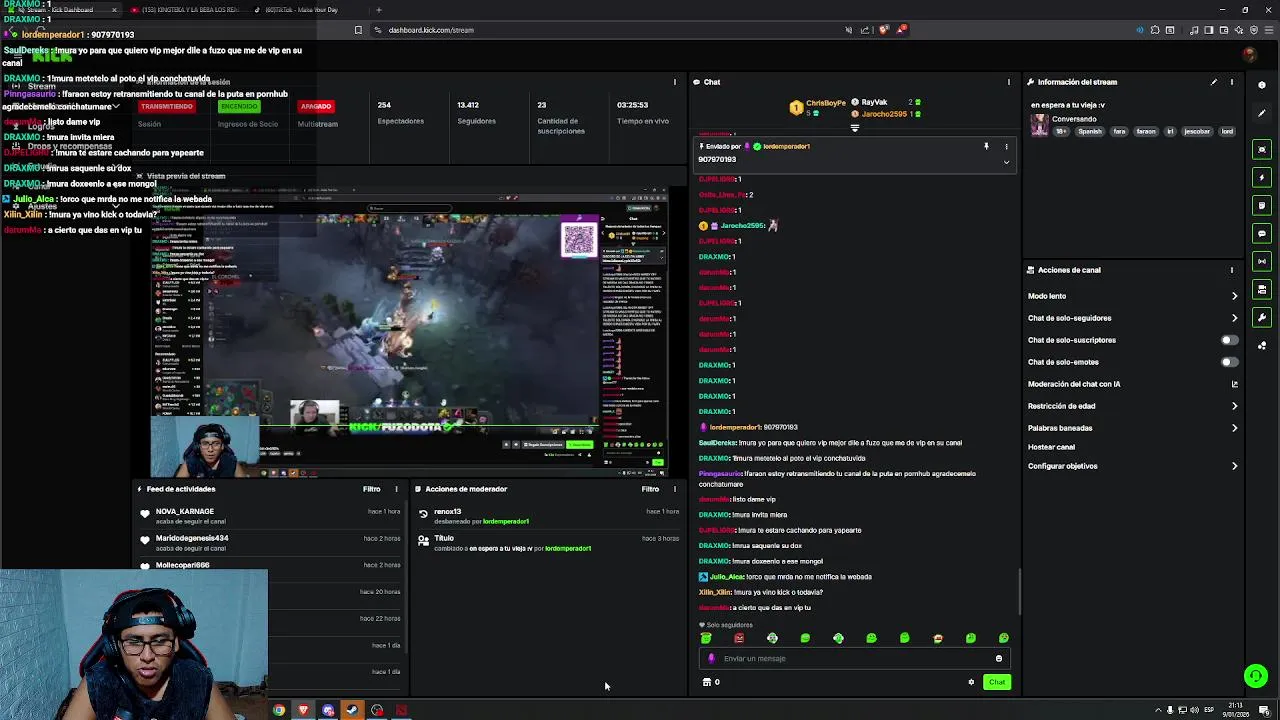The width and height of the screenshot is (1280, 720).
Task: Open the pinned message three-dot menu
Action: pos(1006,147)
